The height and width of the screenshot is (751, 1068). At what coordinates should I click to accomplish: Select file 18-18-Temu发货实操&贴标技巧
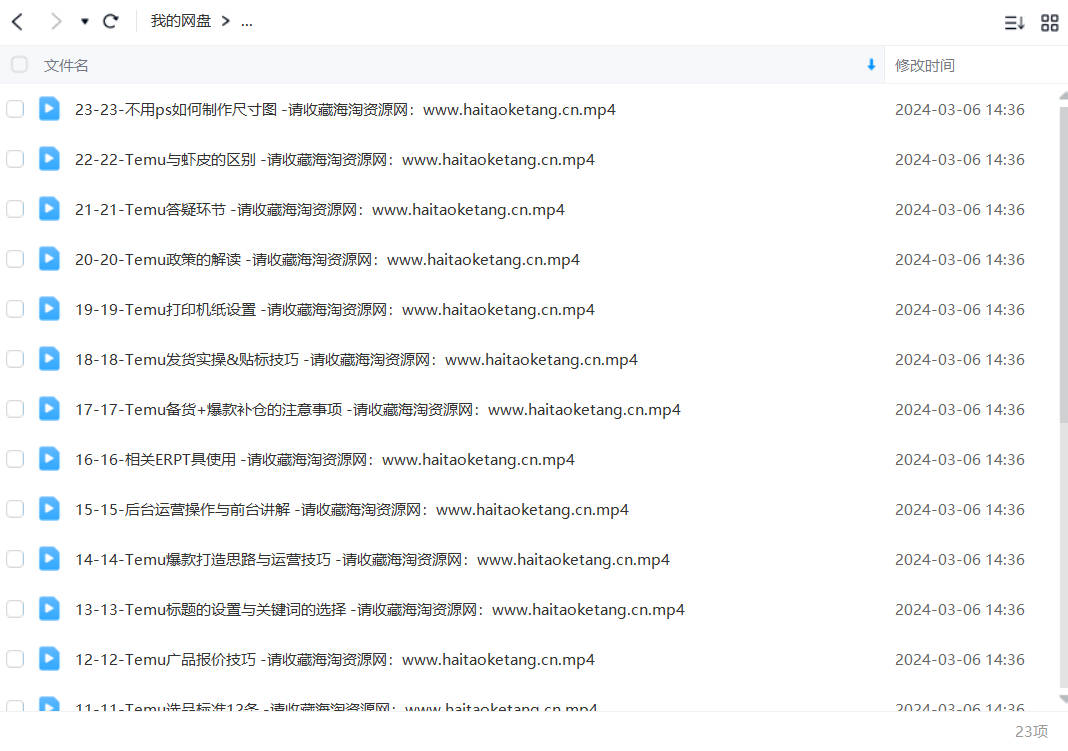pyautogui.click(x=356, y=359)
